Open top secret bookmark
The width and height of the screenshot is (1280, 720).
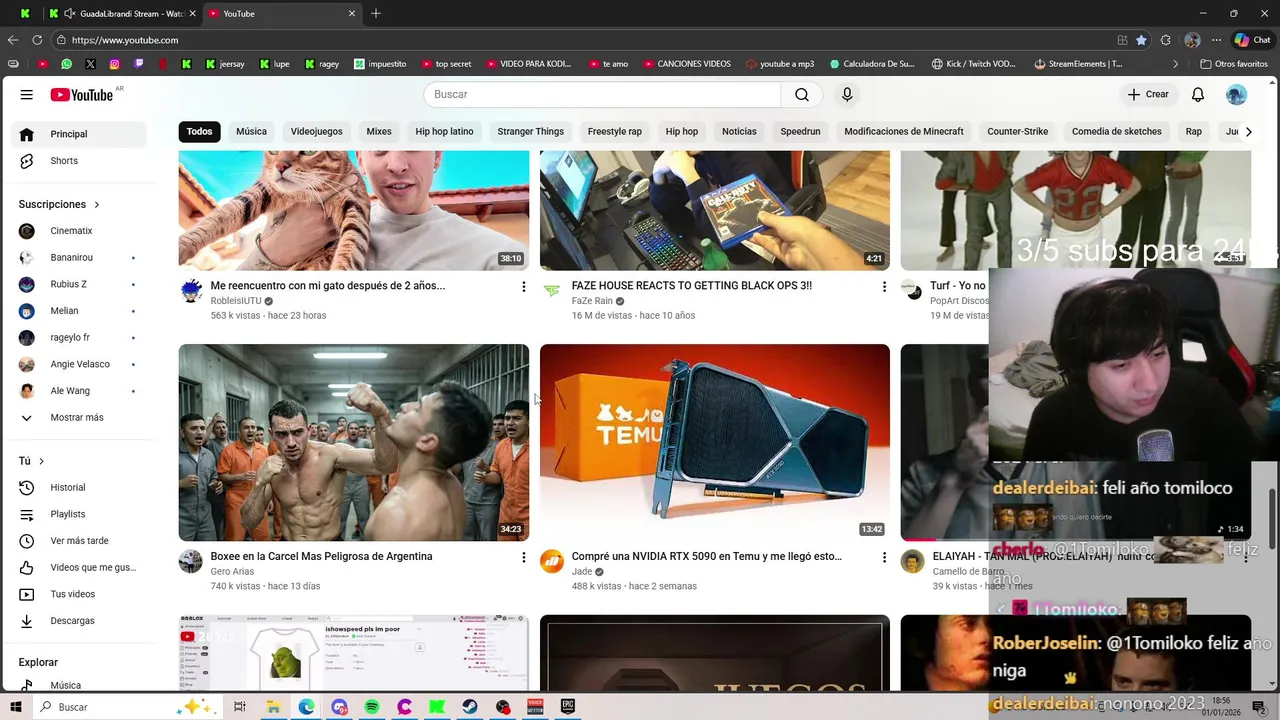pos(445,64)
